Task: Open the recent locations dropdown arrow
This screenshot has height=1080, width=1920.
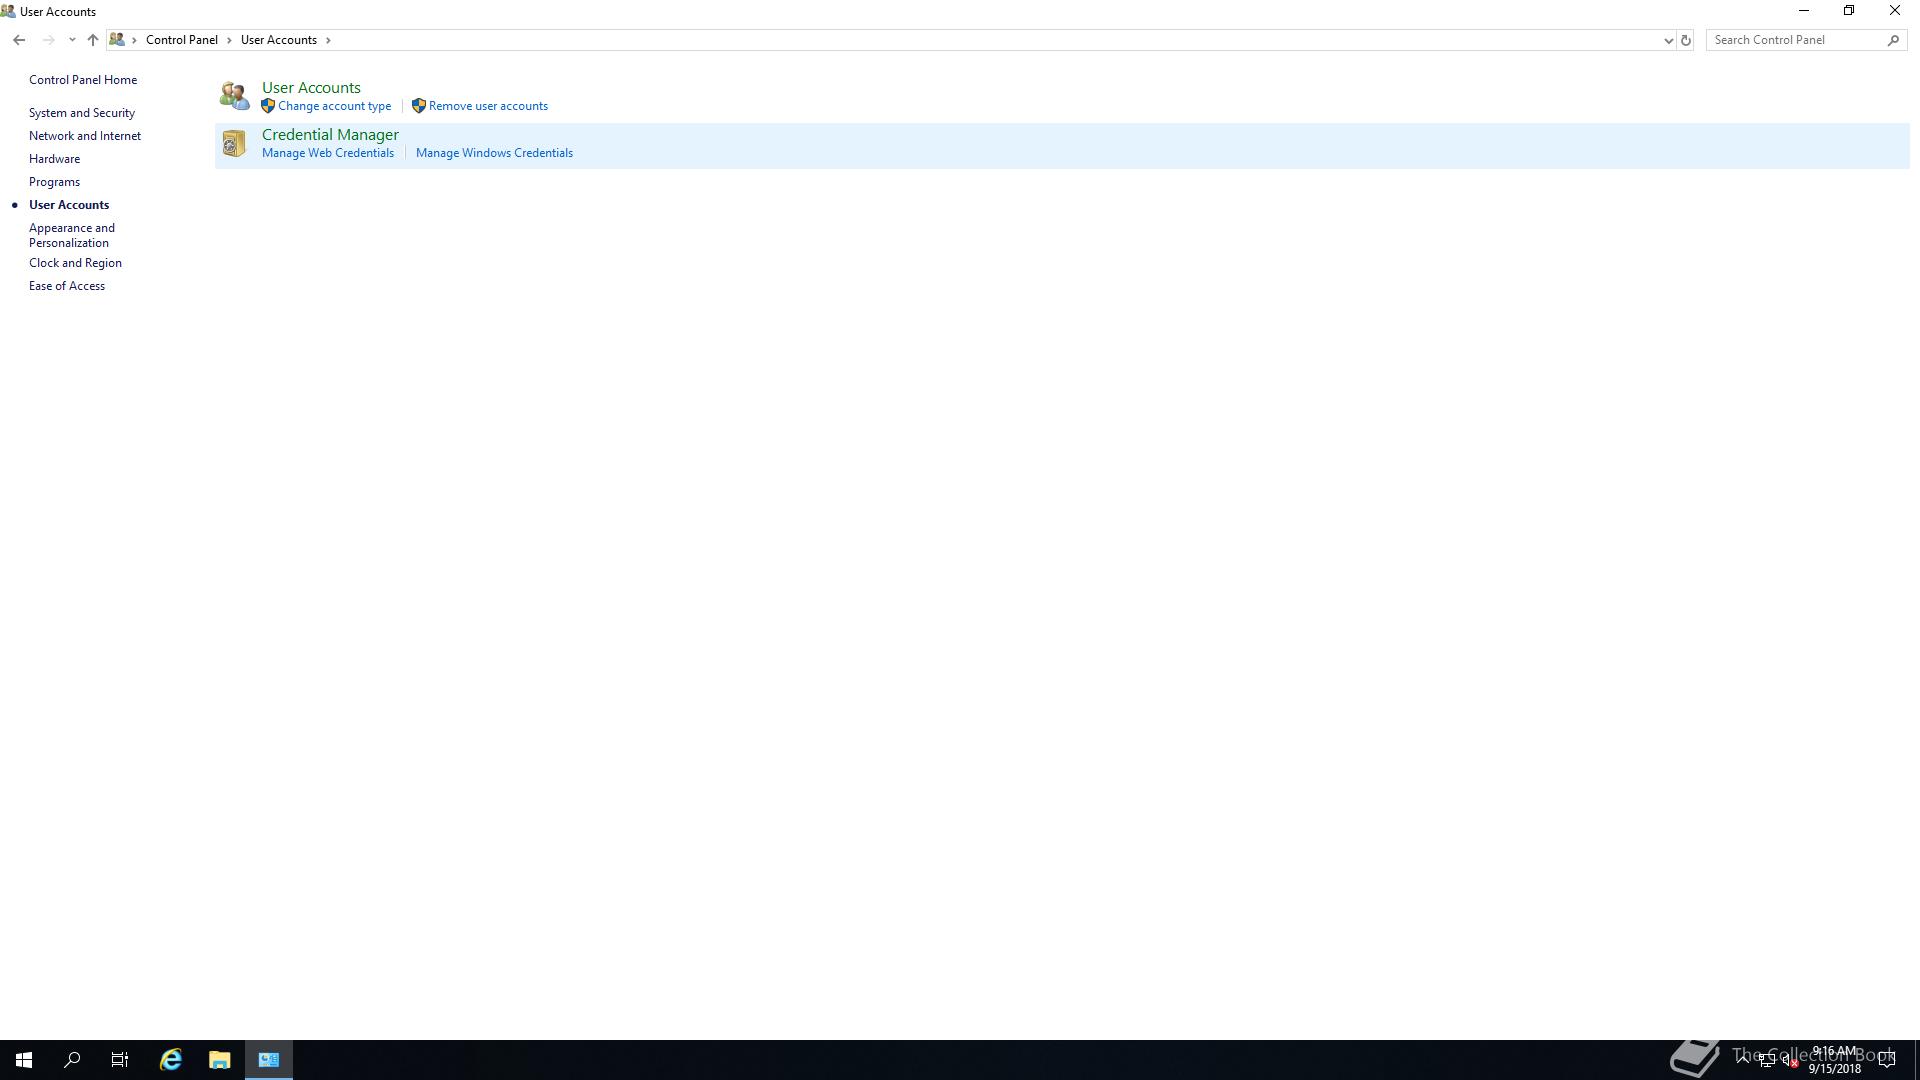Action: tap(72, 40)
